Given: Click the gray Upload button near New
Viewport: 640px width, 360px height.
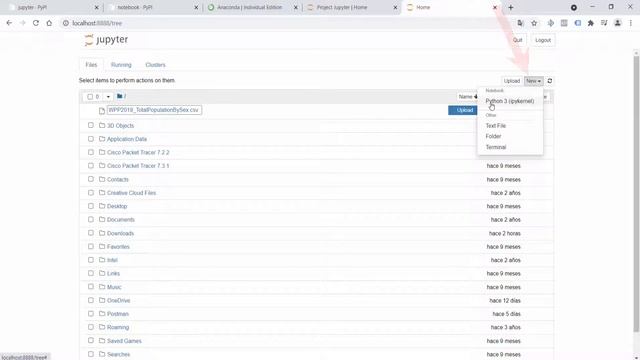Looking at the screenshot, I should point(511,81).
